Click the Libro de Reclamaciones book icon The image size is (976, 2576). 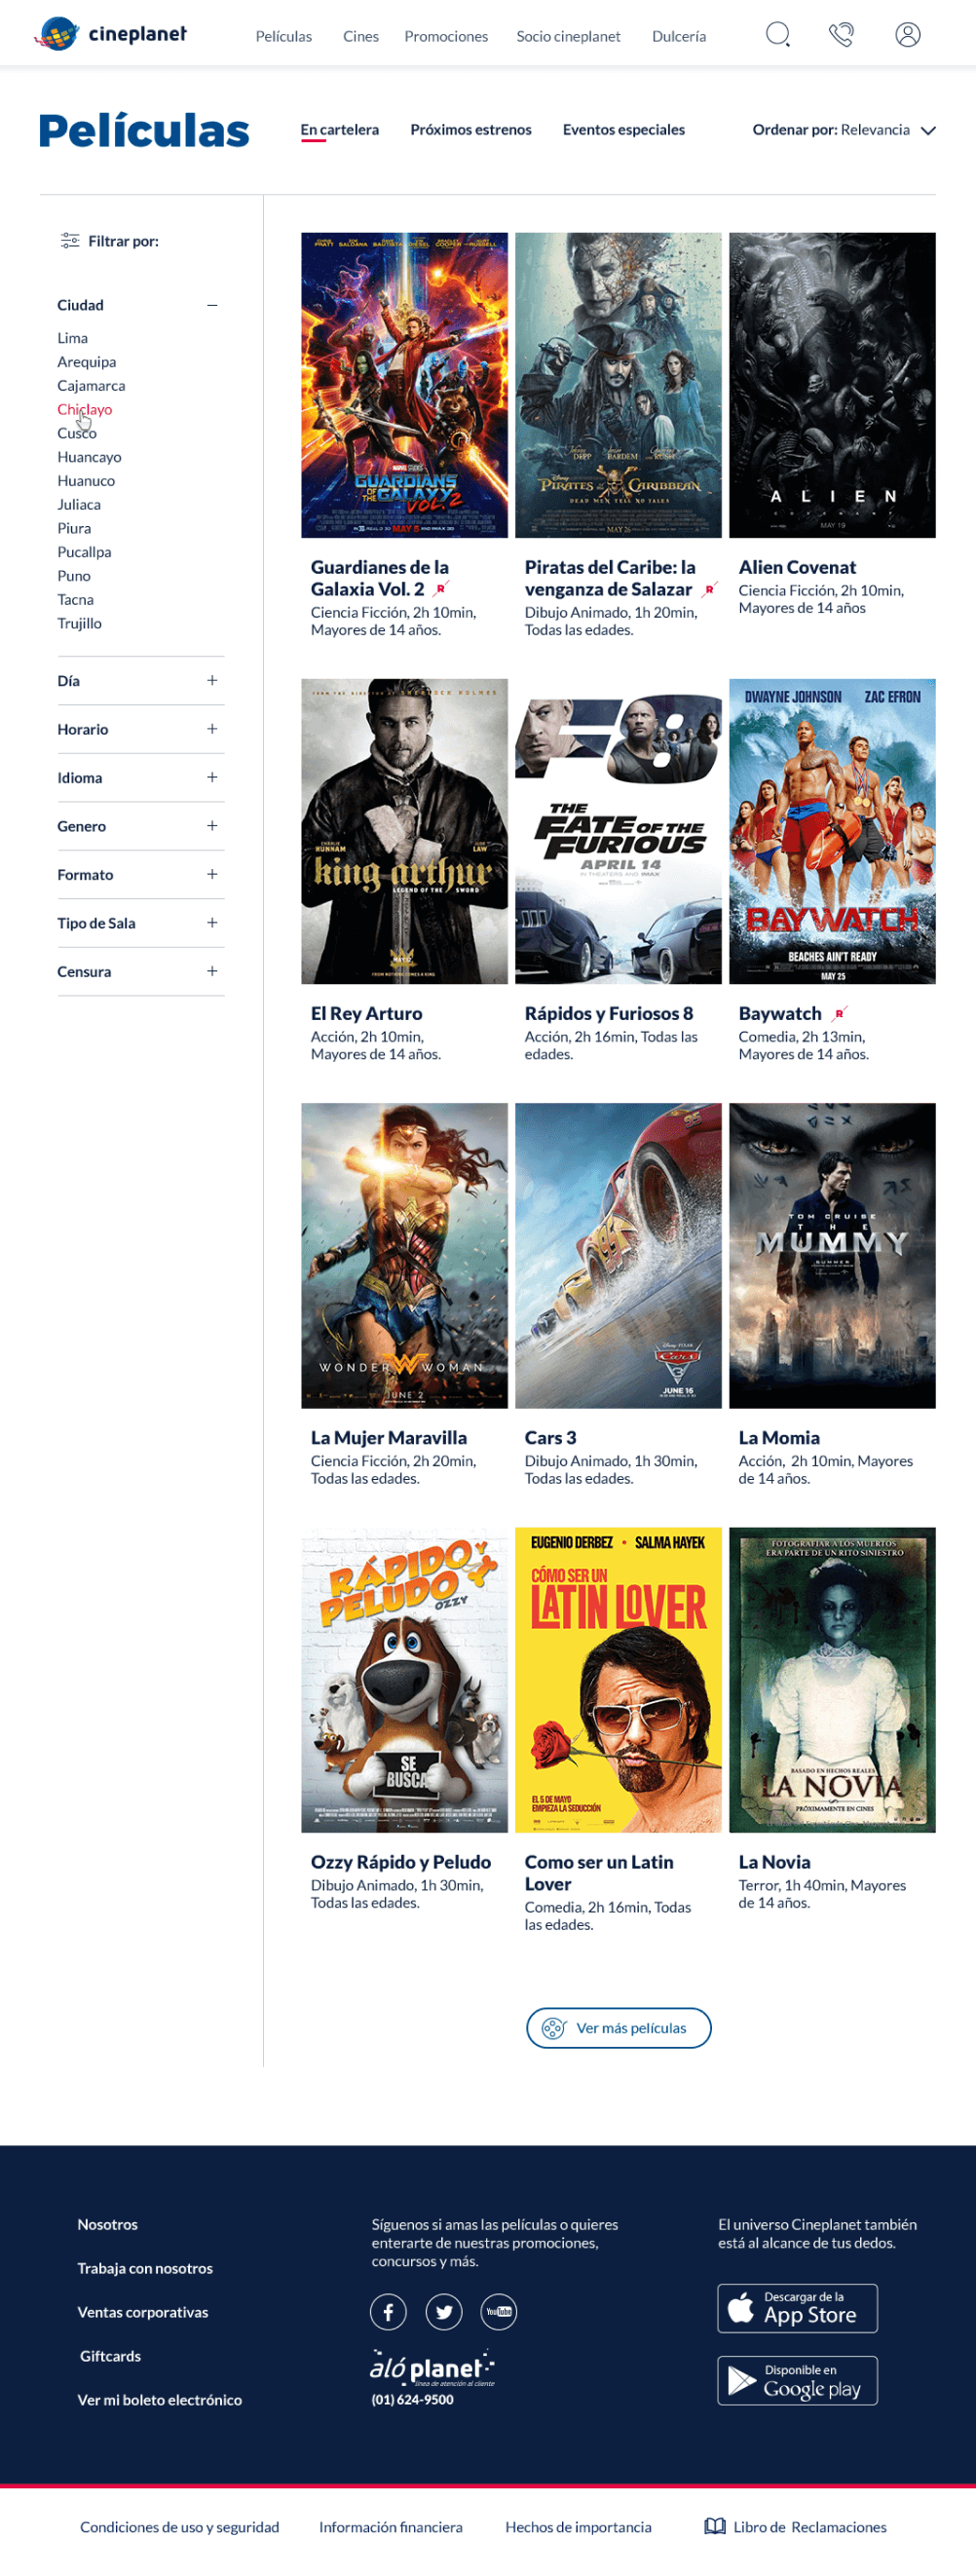click(715, 2526)
